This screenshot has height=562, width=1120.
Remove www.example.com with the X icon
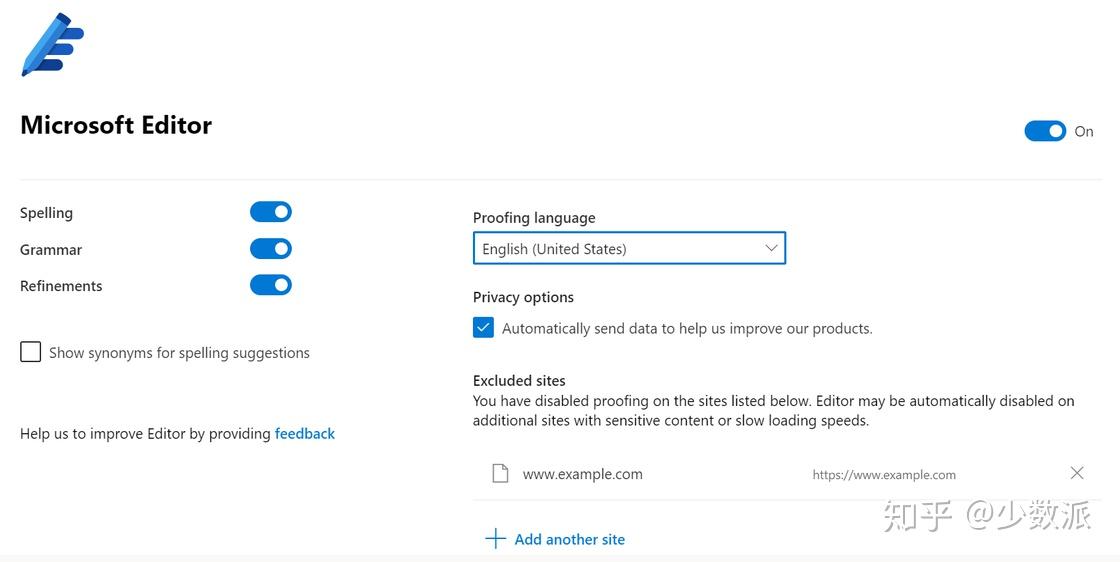[x=1077, y=473]
